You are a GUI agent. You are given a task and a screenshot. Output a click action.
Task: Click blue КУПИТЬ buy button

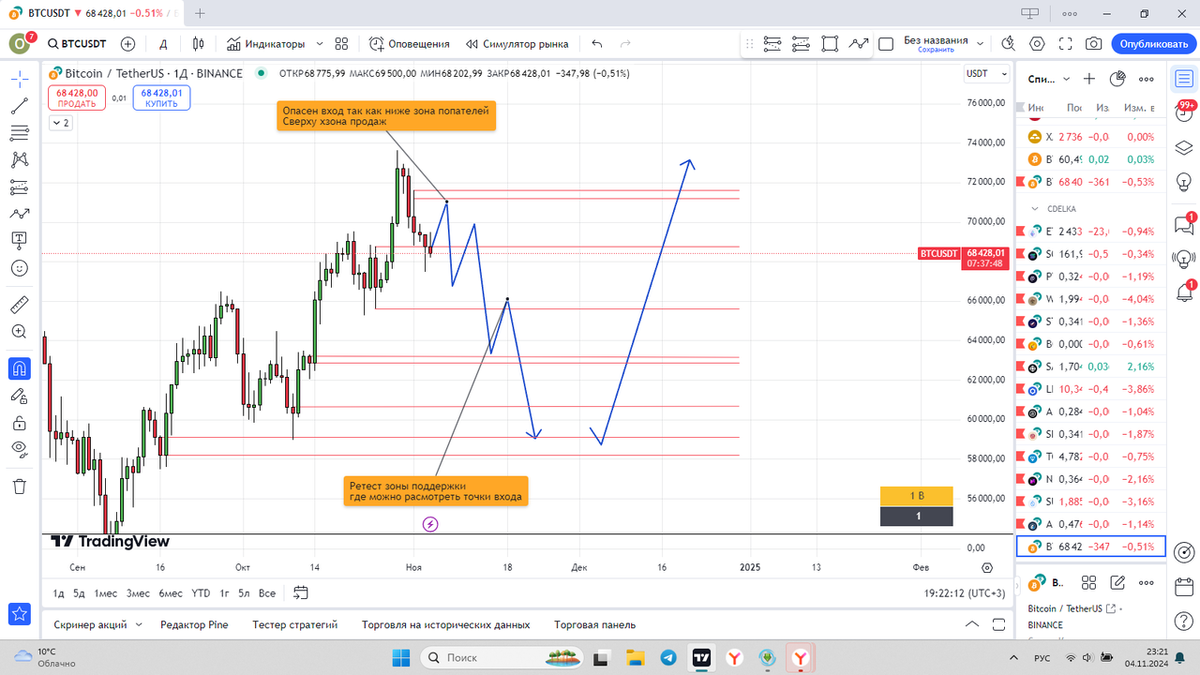point(161,98)
